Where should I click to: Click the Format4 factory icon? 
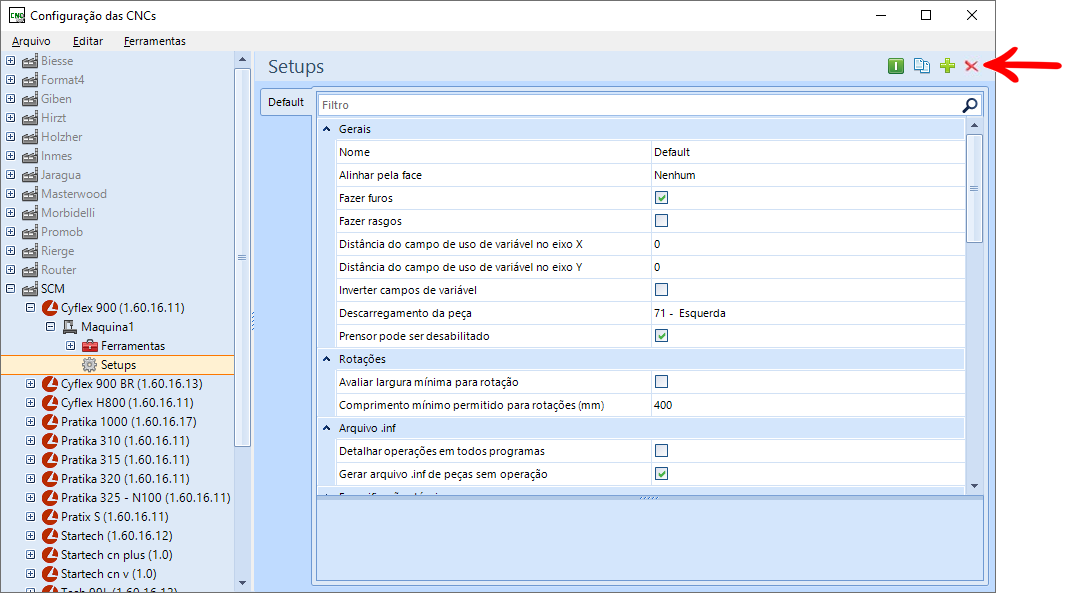(x=30, y=80)
